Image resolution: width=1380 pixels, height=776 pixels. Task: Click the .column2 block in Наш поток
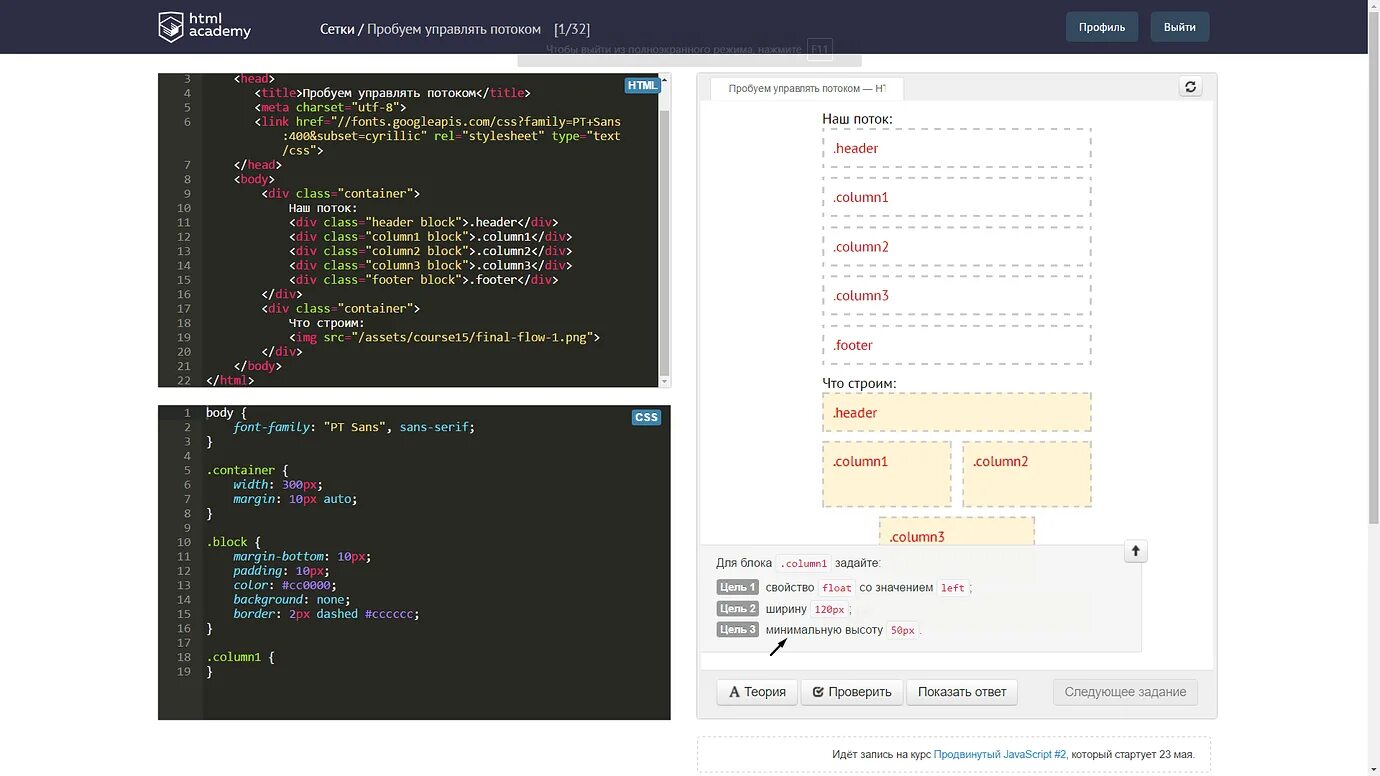point(956,247)
